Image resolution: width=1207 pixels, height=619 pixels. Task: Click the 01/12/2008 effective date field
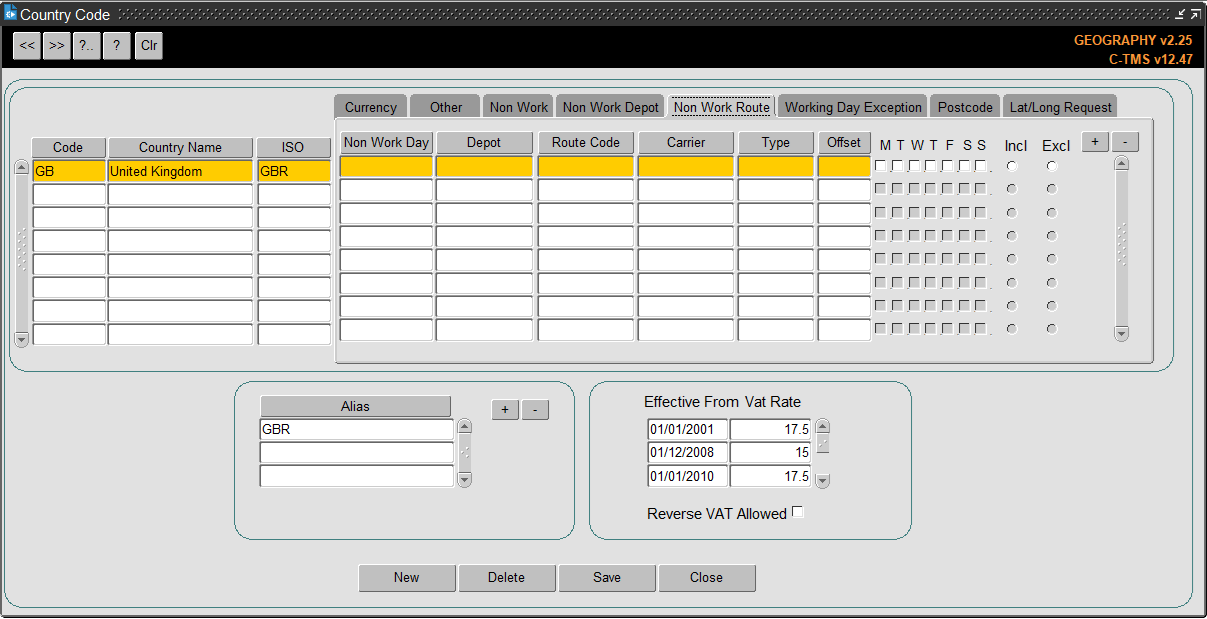pos(688,453)
